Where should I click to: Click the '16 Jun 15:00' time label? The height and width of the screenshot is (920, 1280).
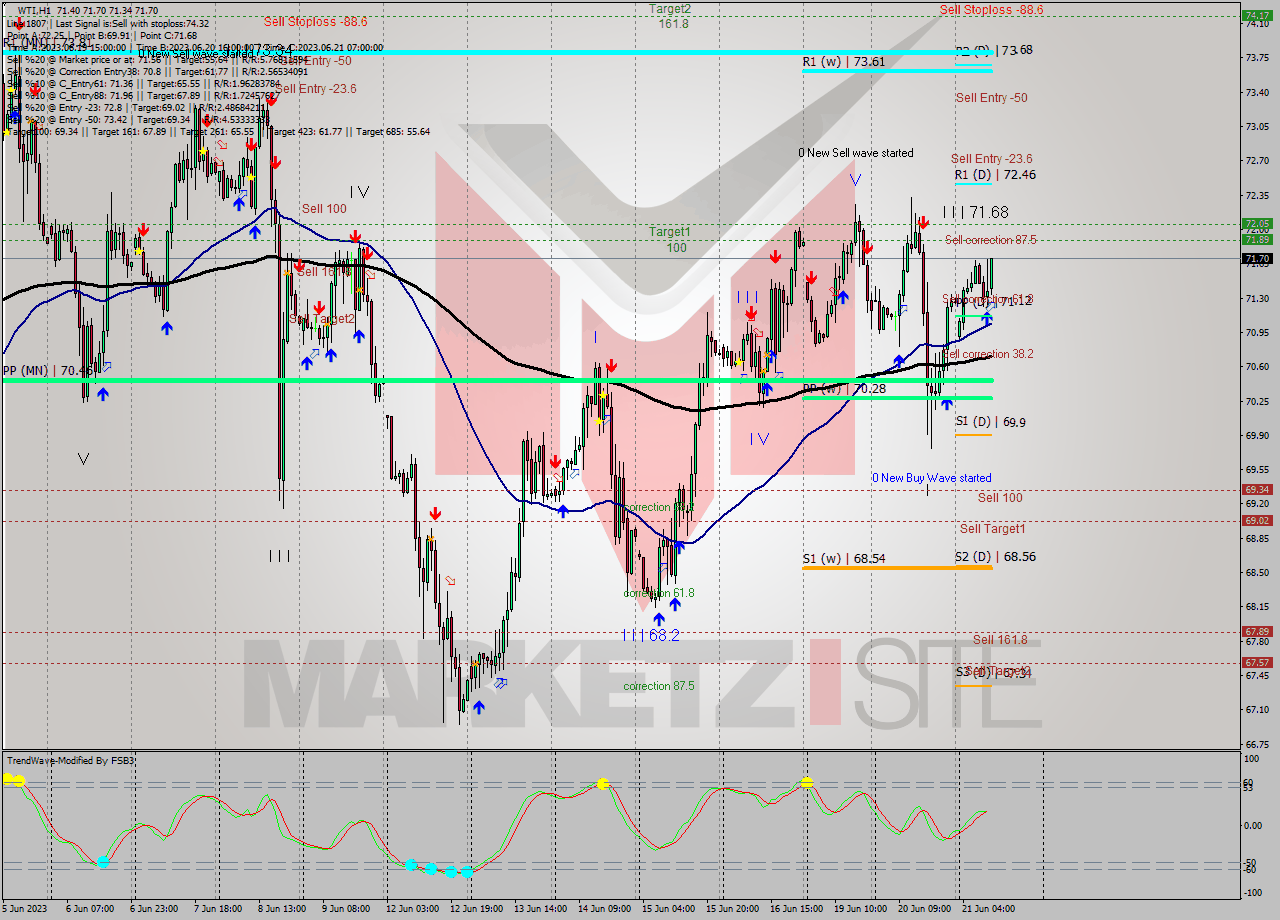[796, 908]
